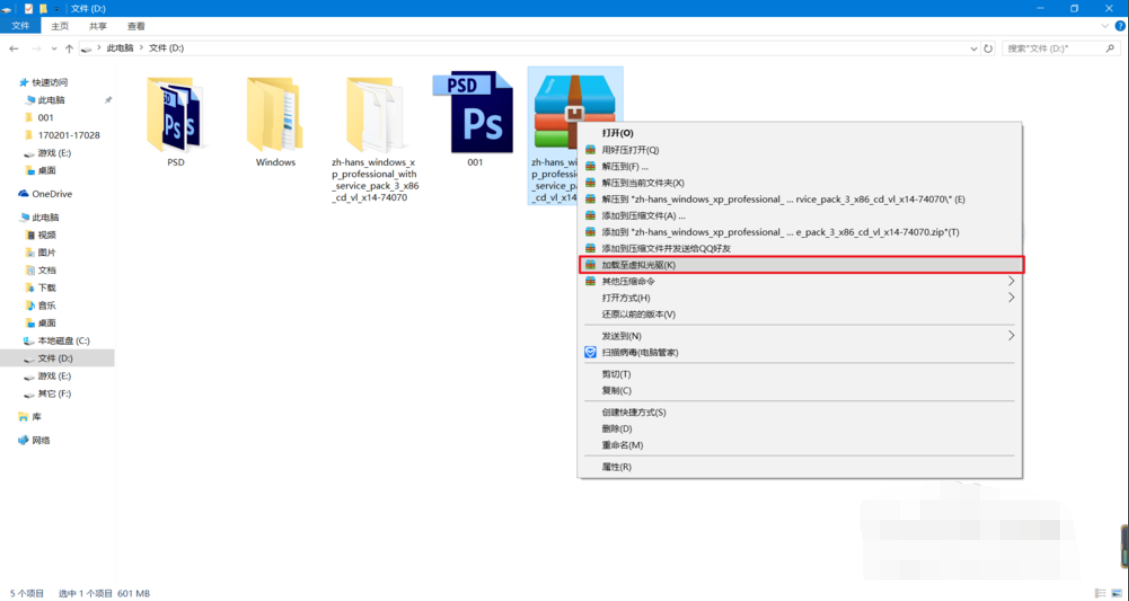Click the icon beside 添加到压缩文件(A)
1129x601 pixels.
pyautogui.click(x=590, y=216)
